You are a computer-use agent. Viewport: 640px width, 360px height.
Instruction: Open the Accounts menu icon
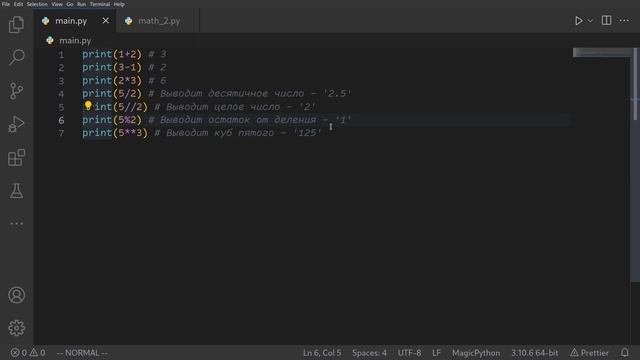click(16, 295)
